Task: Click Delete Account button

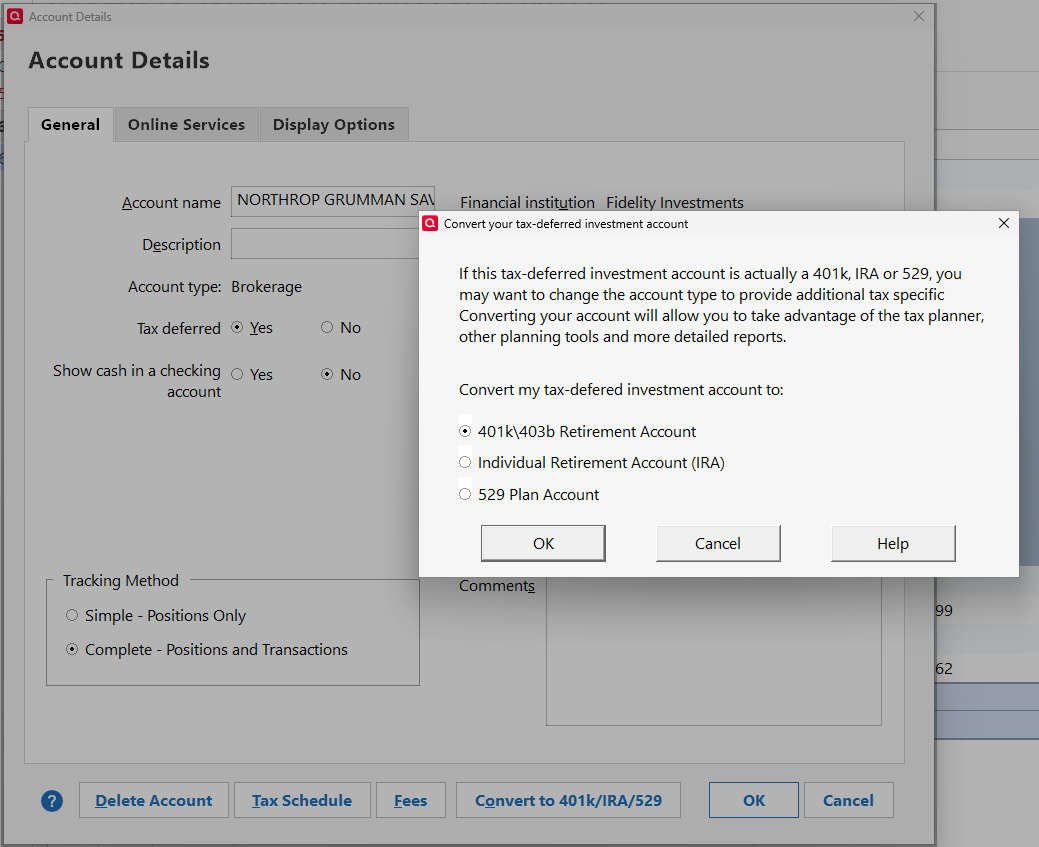Action: click(x=154, y=801)
